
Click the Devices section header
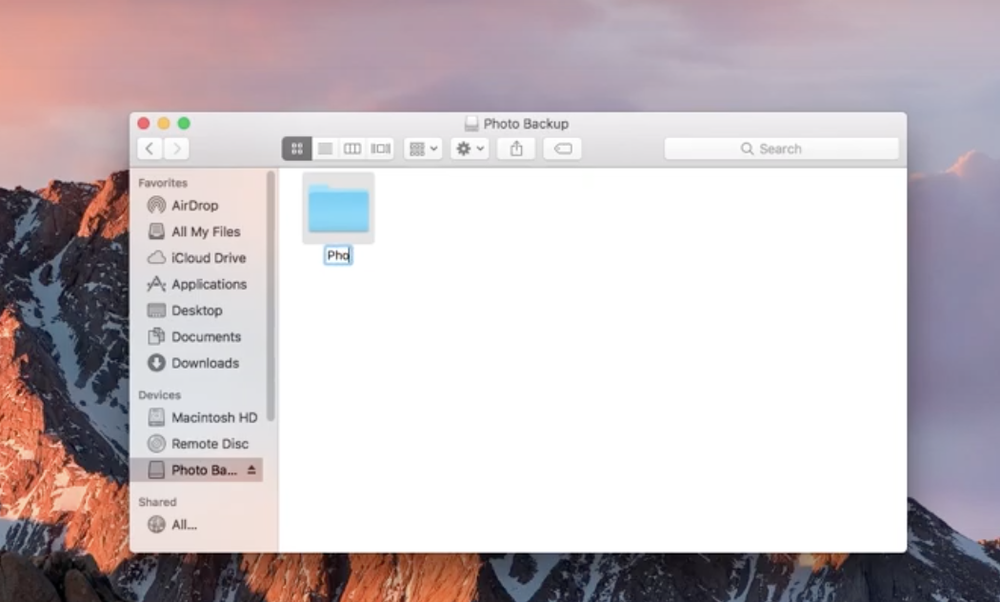tap(159, 395)
